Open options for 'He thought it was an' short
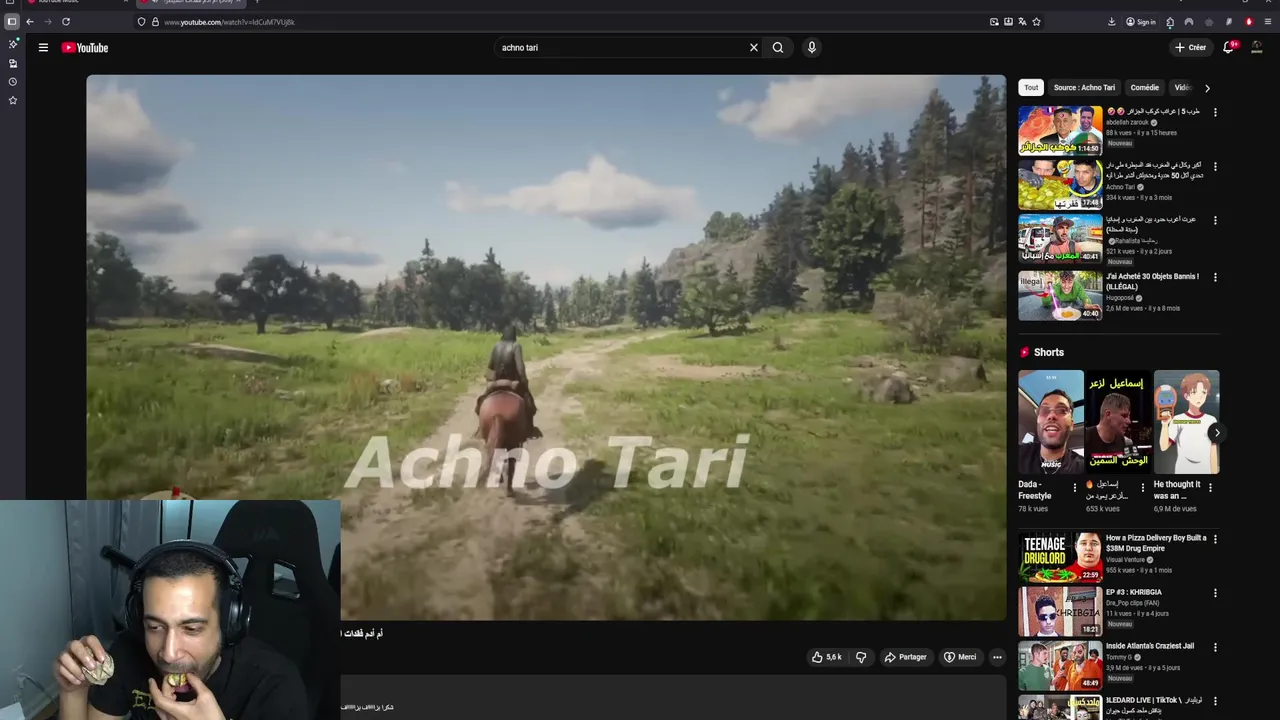This screenshot has width=1280, height=720. [1210, 488]
